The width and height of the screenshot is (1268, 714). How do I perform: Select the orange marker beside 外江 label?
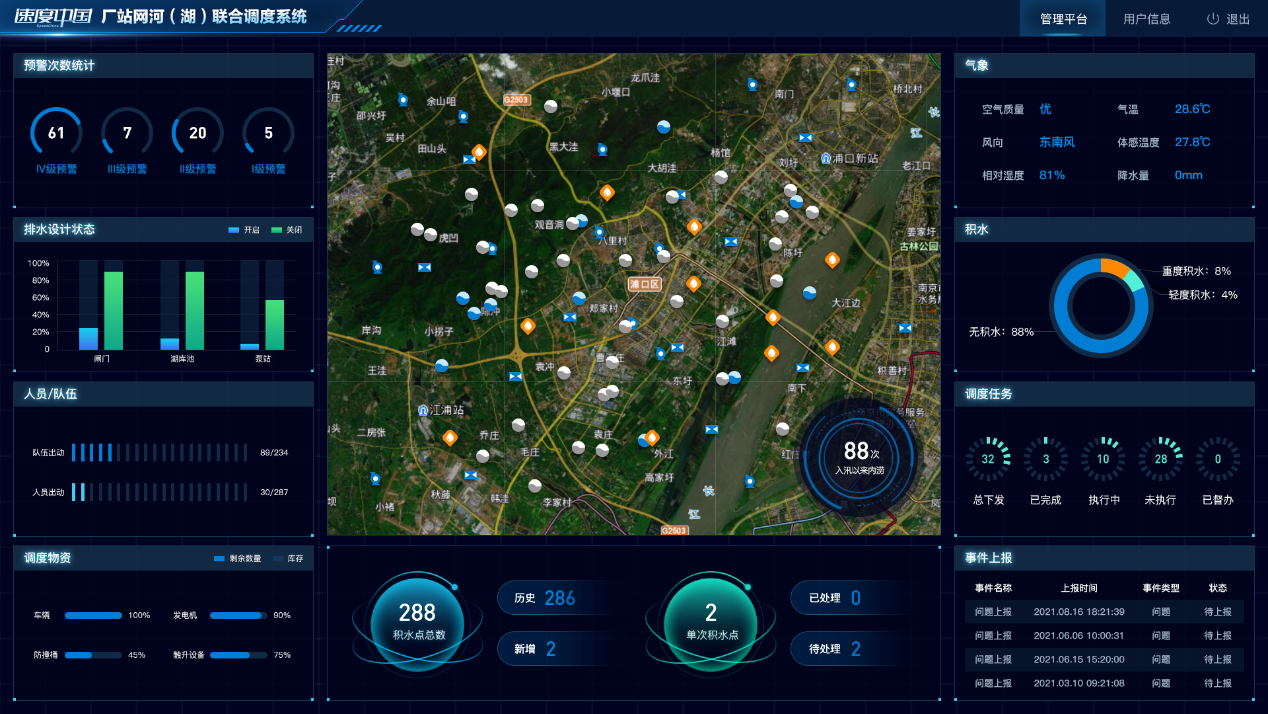coord(652,437)
